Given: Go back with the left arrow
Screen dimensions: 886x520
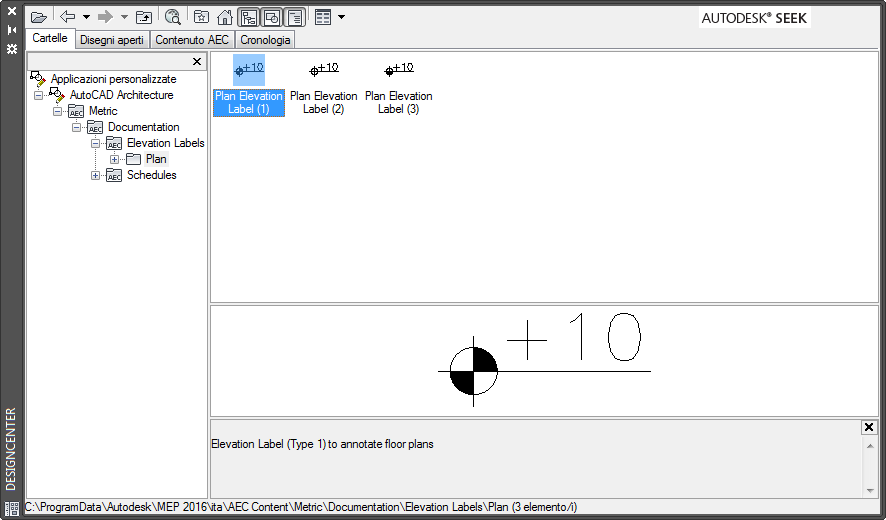Looking at the screenshot, I should (68, 17).
